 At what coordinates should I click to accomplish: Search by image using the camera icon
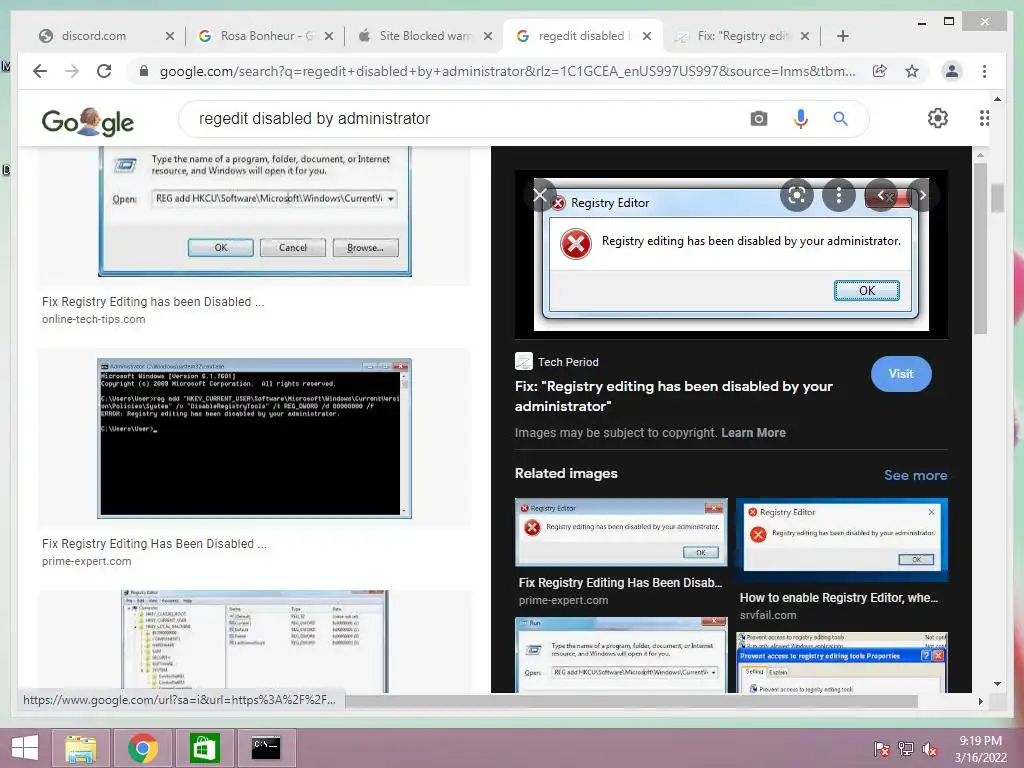[759, 119]
